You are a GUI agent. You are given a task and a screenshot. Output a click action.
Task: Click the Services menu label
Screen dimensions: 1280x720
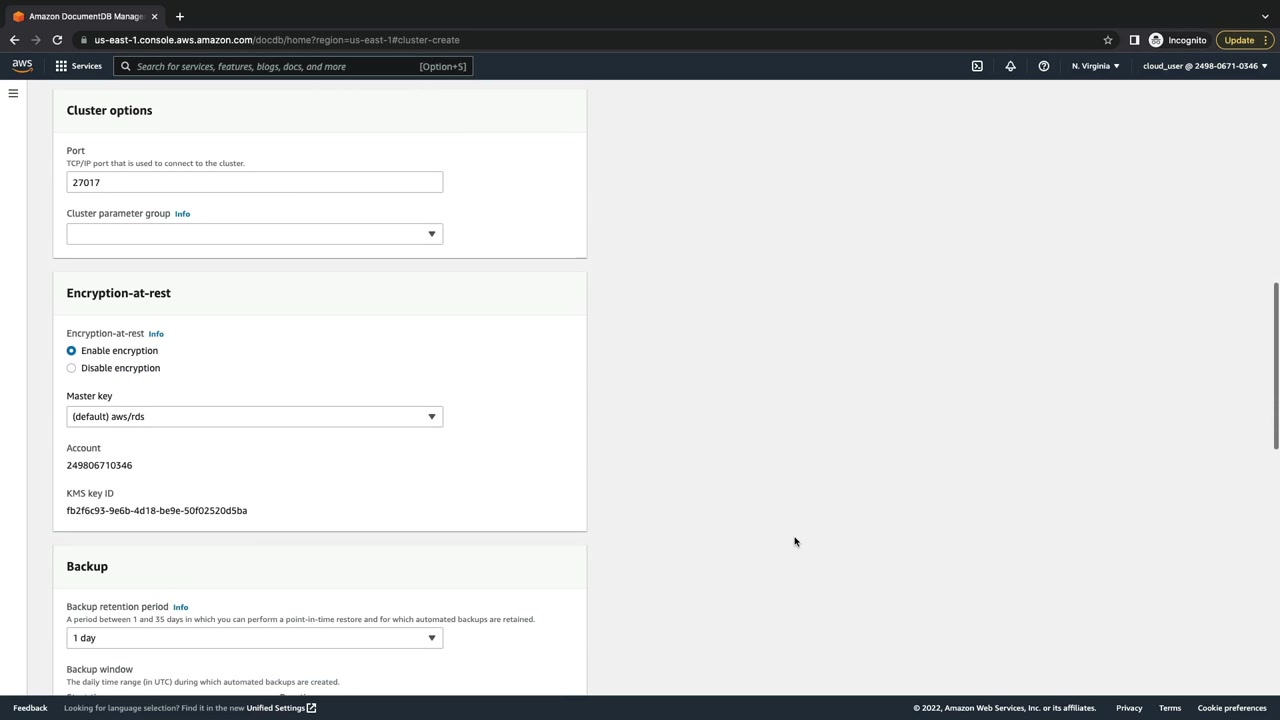click(x=86, y=66)
